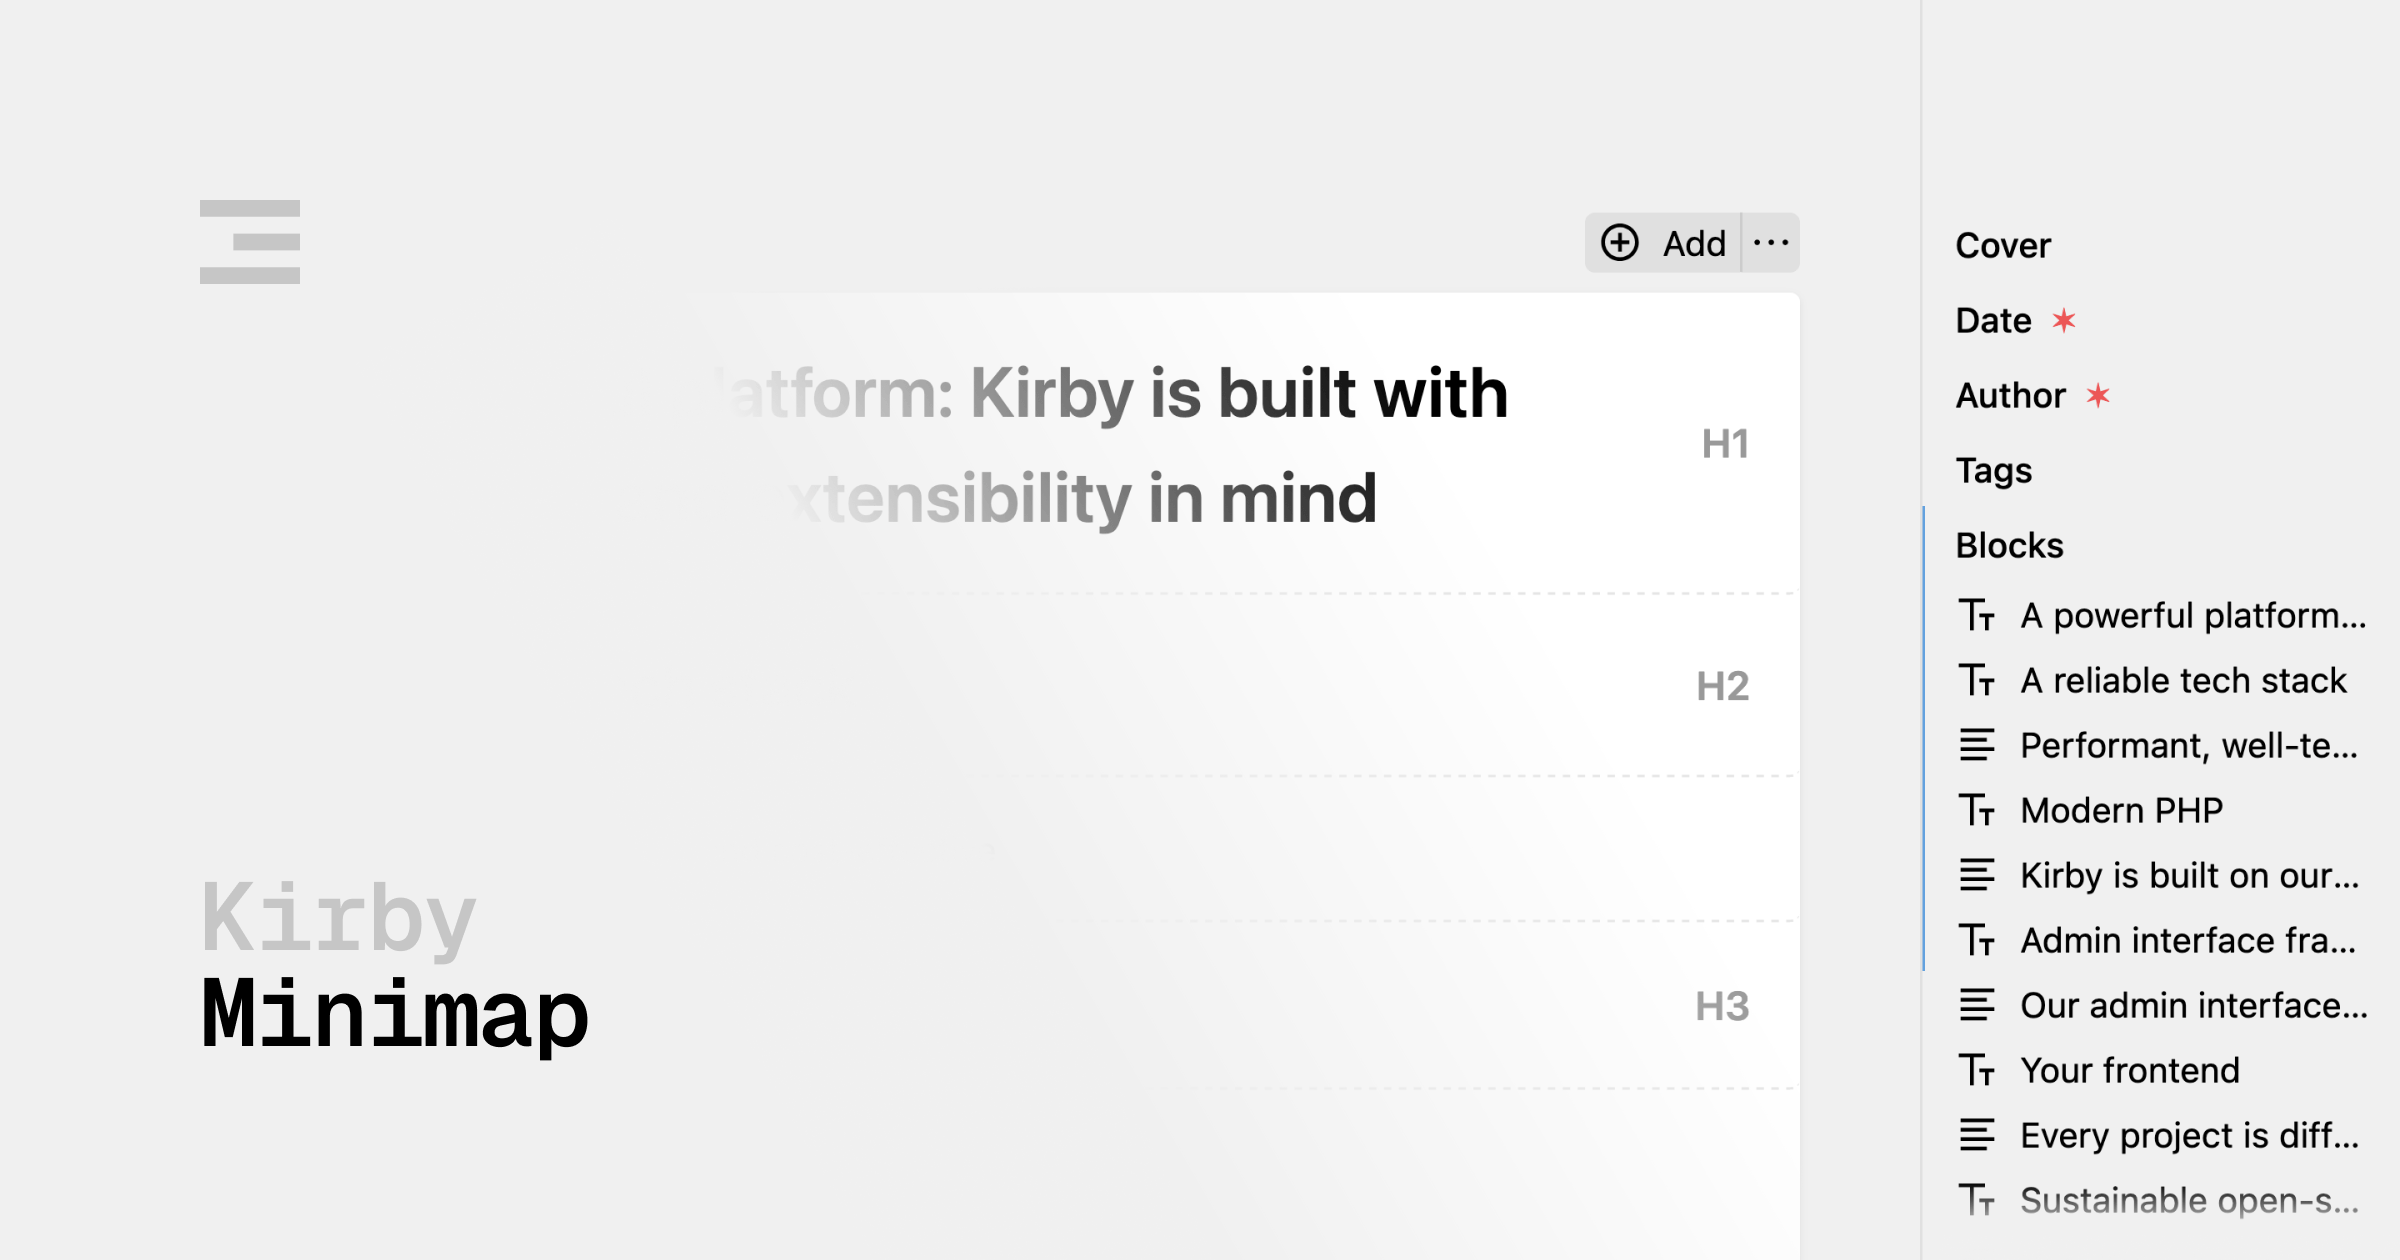Image resolution: width=2400 pixels, height=1260 pixels.
Task: Click the Sustainable open-s... heading entry
Action: 2190,1200
